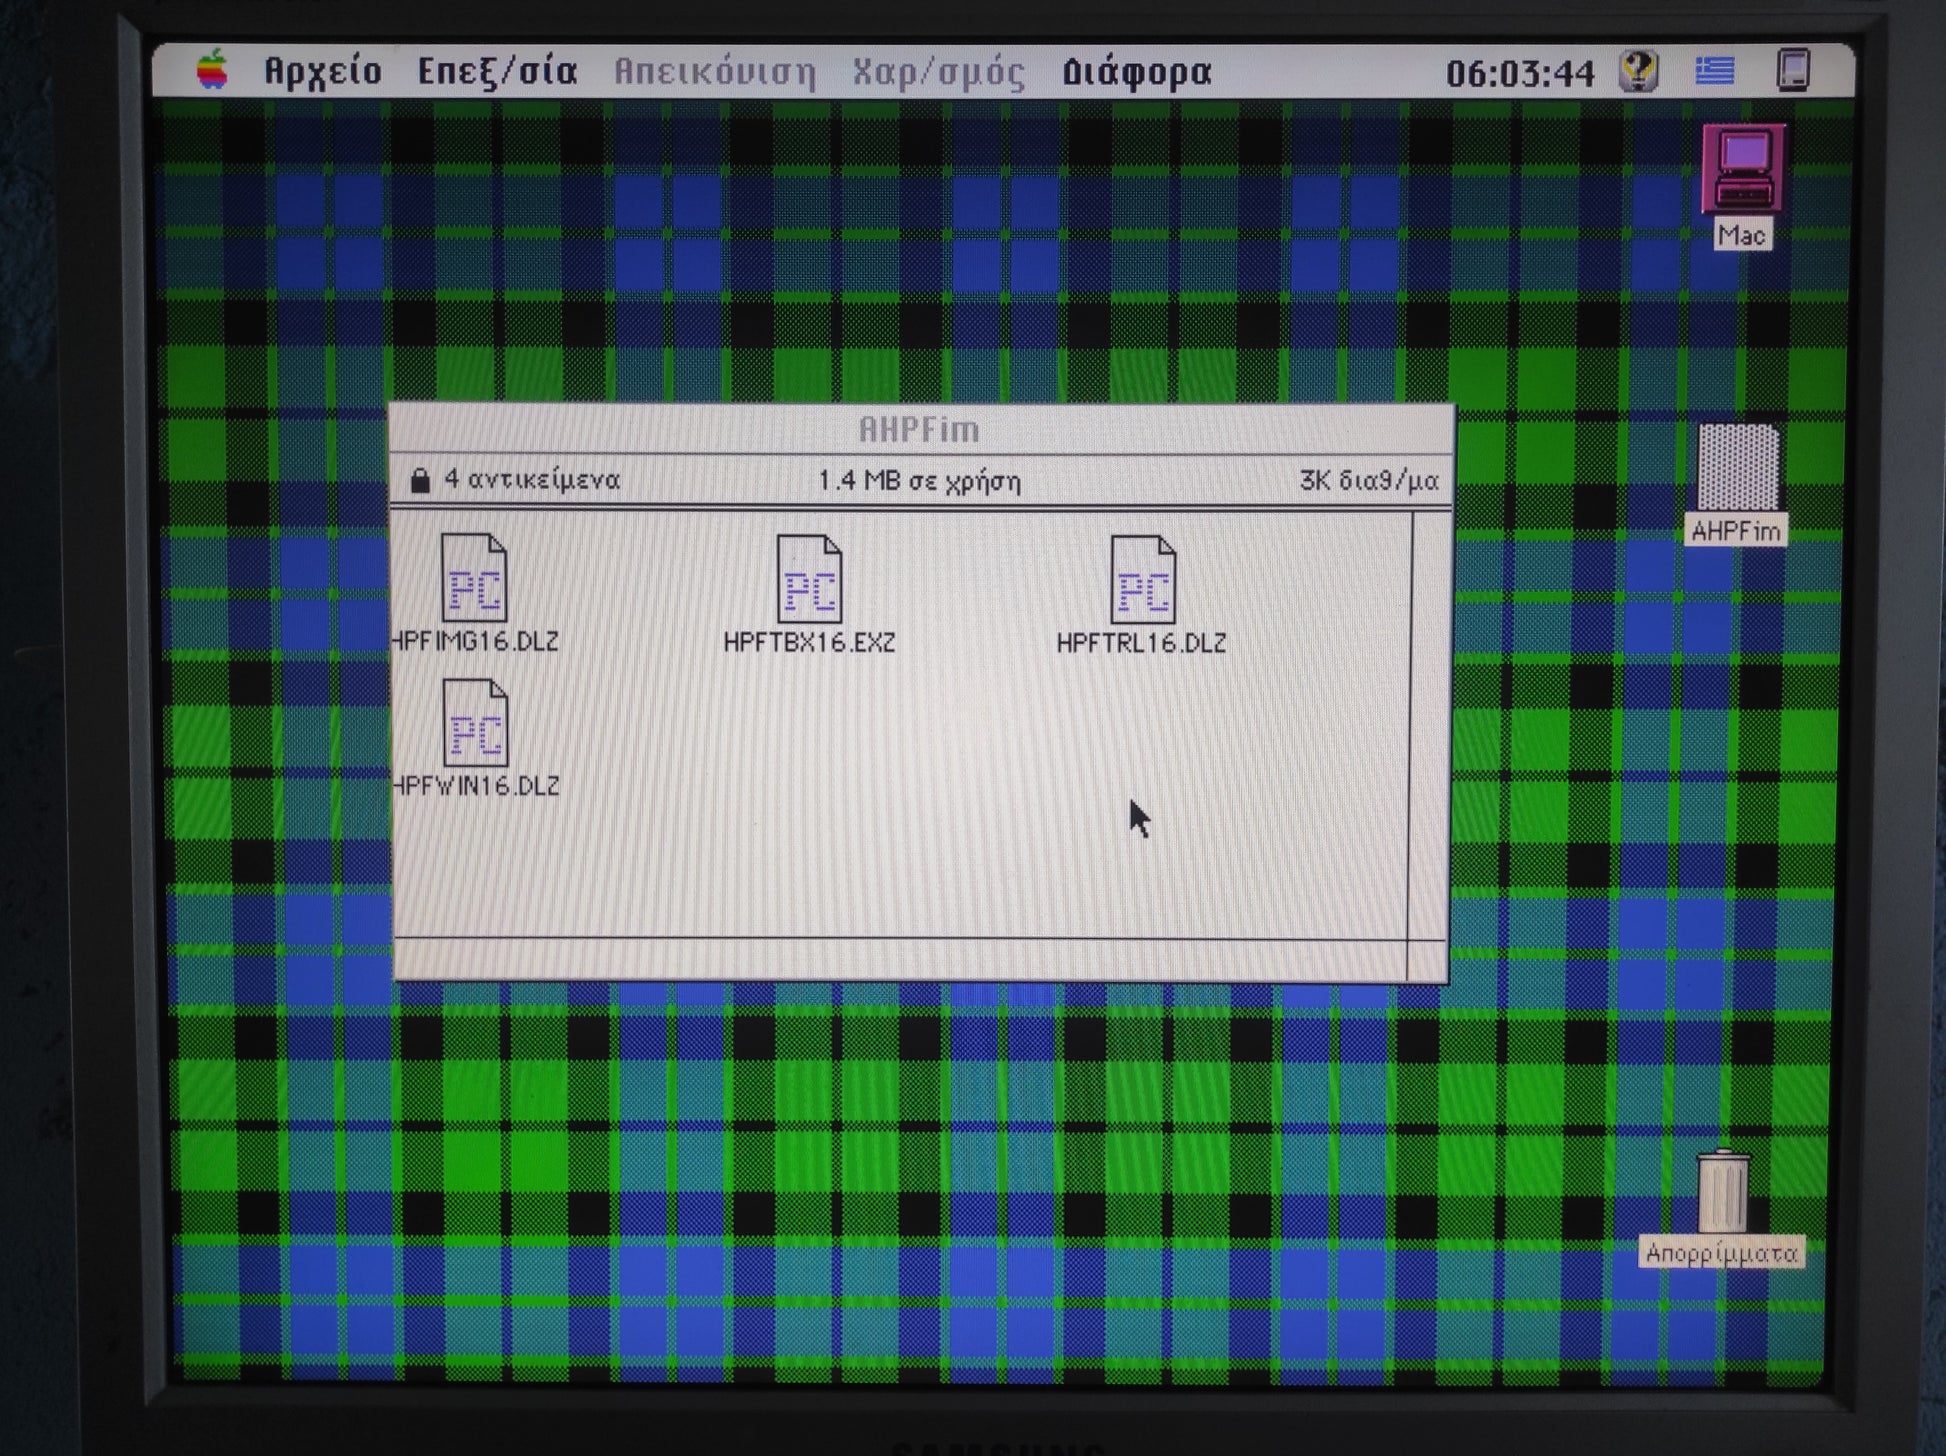1946x1456 pixels.
Task: Open the Greek flag keyboard menu
Action: (x=1714, y=71)
